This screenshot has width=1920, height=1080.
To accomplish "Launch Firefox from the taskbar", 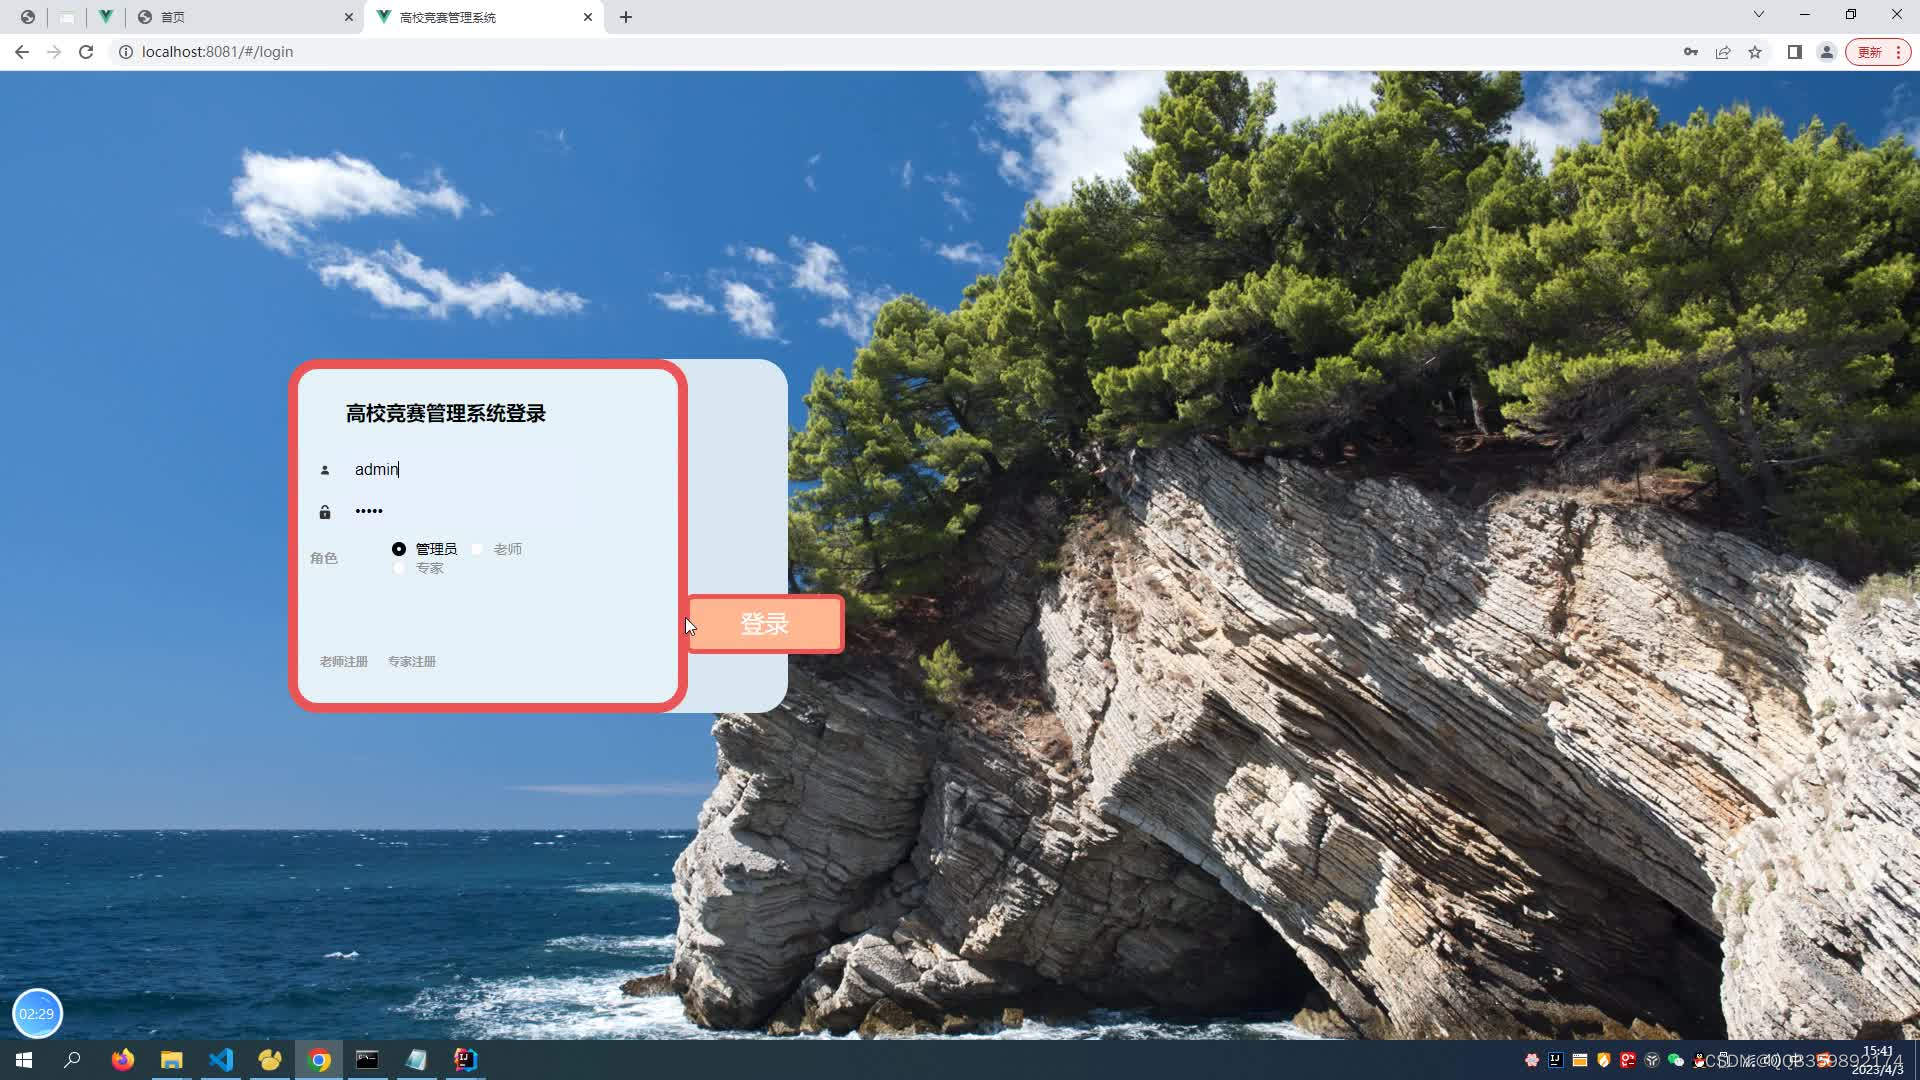I will pos(123,1060).
